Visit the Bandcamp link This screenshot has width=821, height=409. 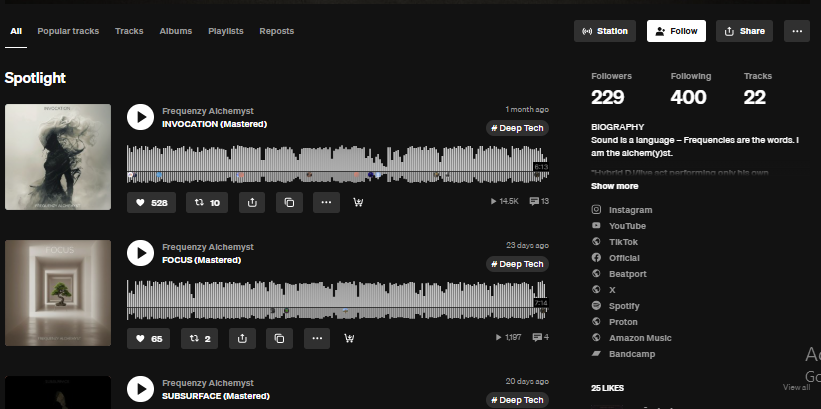tap(631, 354)
